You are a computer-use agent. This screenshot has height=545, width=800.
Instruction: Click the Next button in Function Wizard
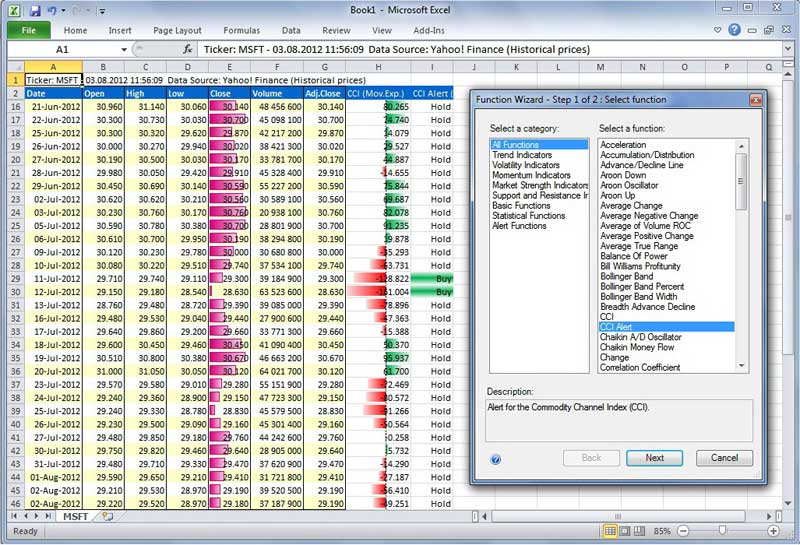pyautogui.click(x=654, y=458)
